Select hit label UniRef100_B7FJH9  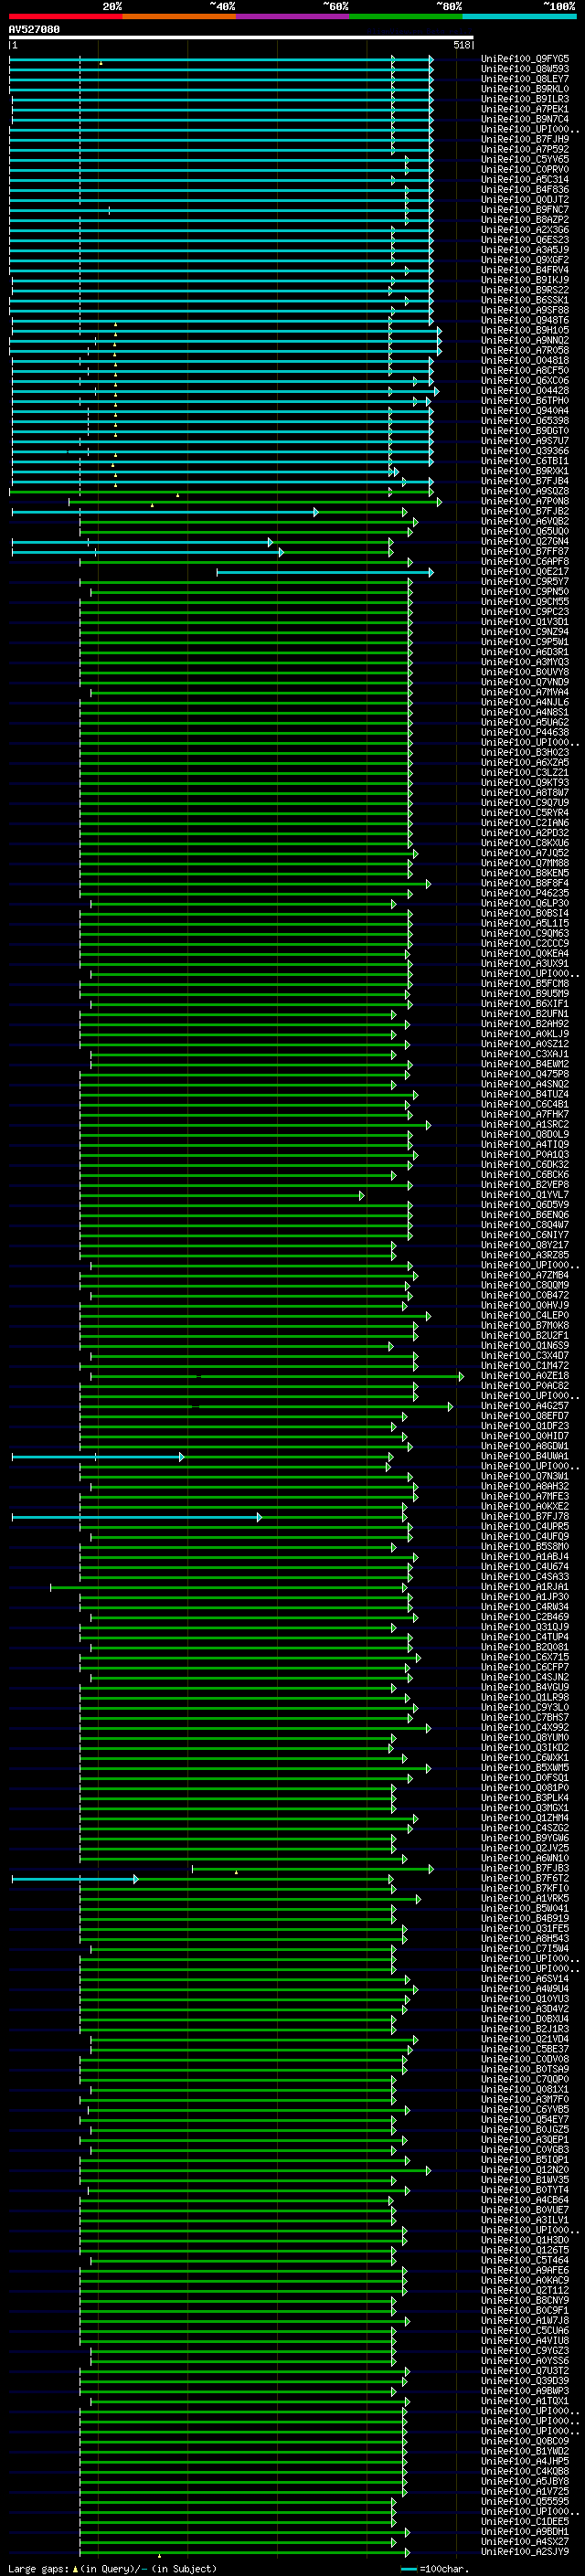(525, 139)
